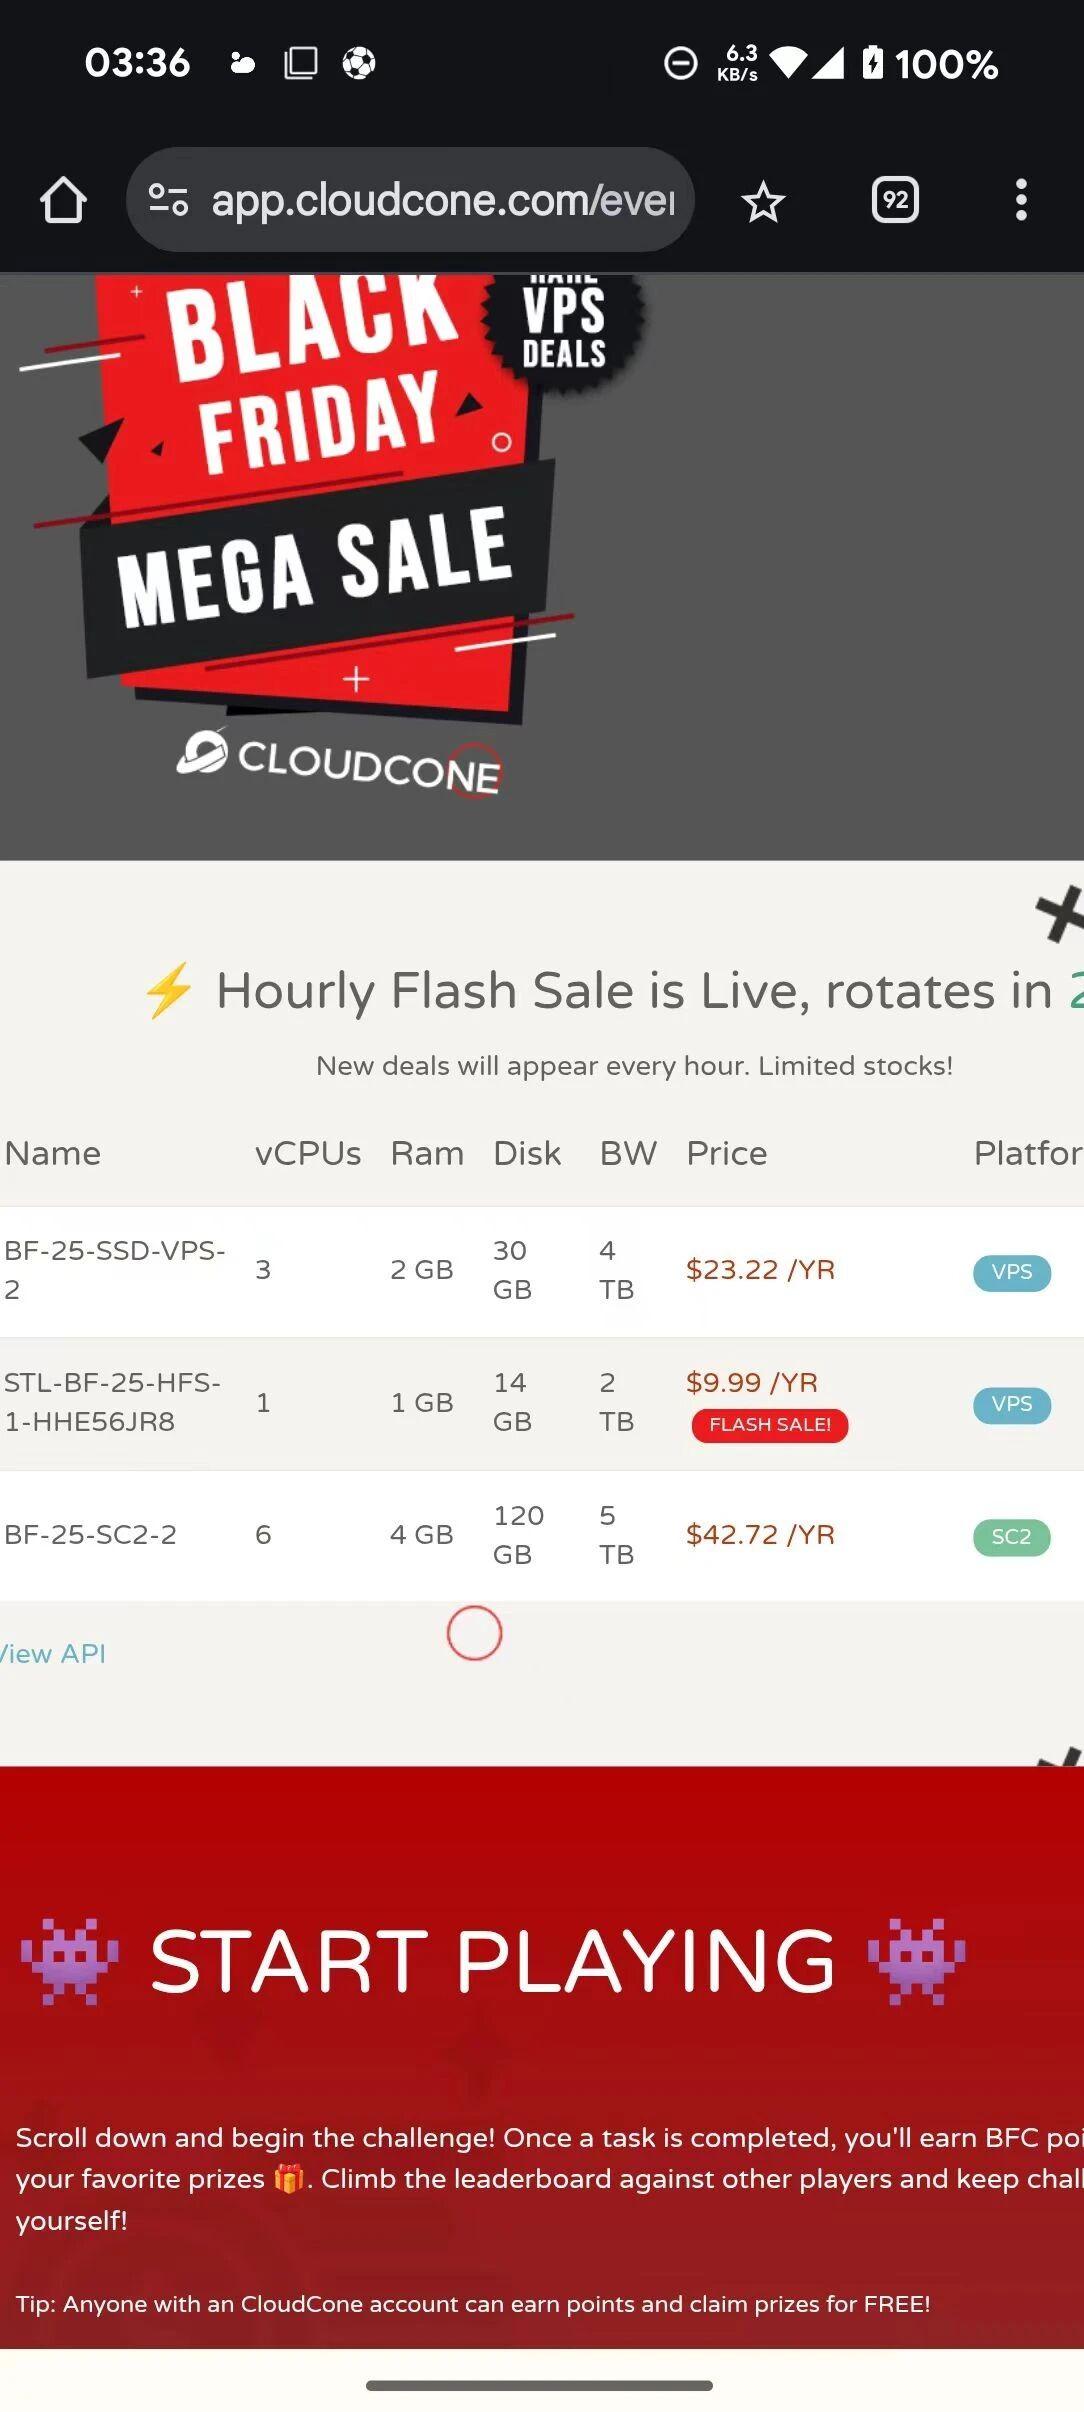
Task: Tap the CloudCone logo on banner
Action: (338, 760)
